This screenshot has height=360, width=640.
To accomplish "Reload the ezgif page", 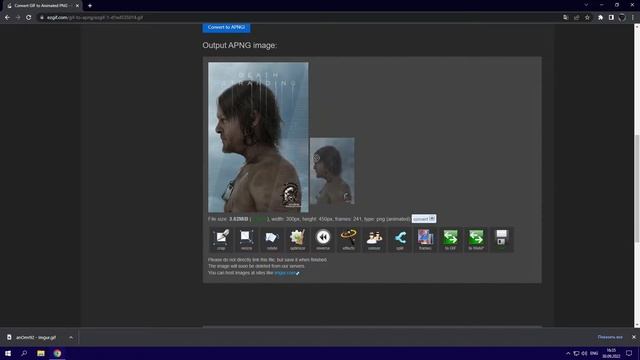I will coord(29,18).
